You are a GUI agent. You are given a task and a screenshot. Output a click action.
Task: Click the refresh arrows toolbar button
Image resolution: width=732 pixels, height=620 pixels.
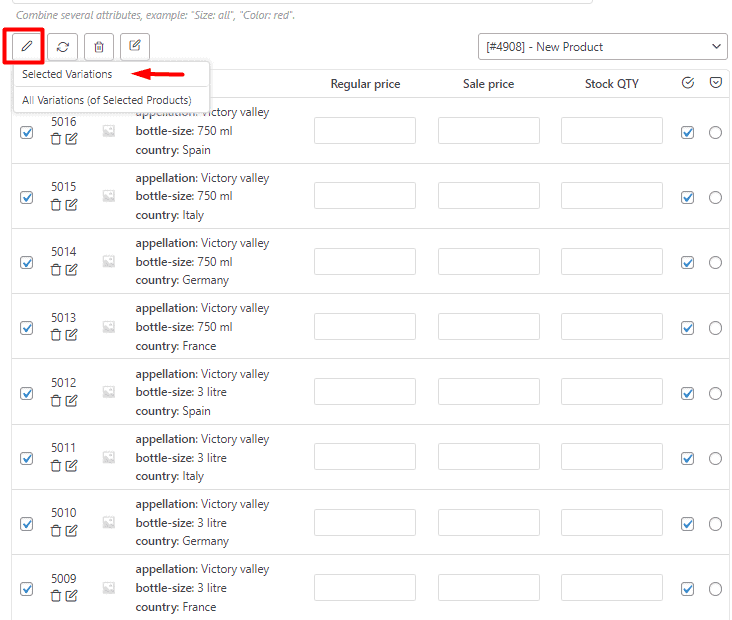(63, 46)
